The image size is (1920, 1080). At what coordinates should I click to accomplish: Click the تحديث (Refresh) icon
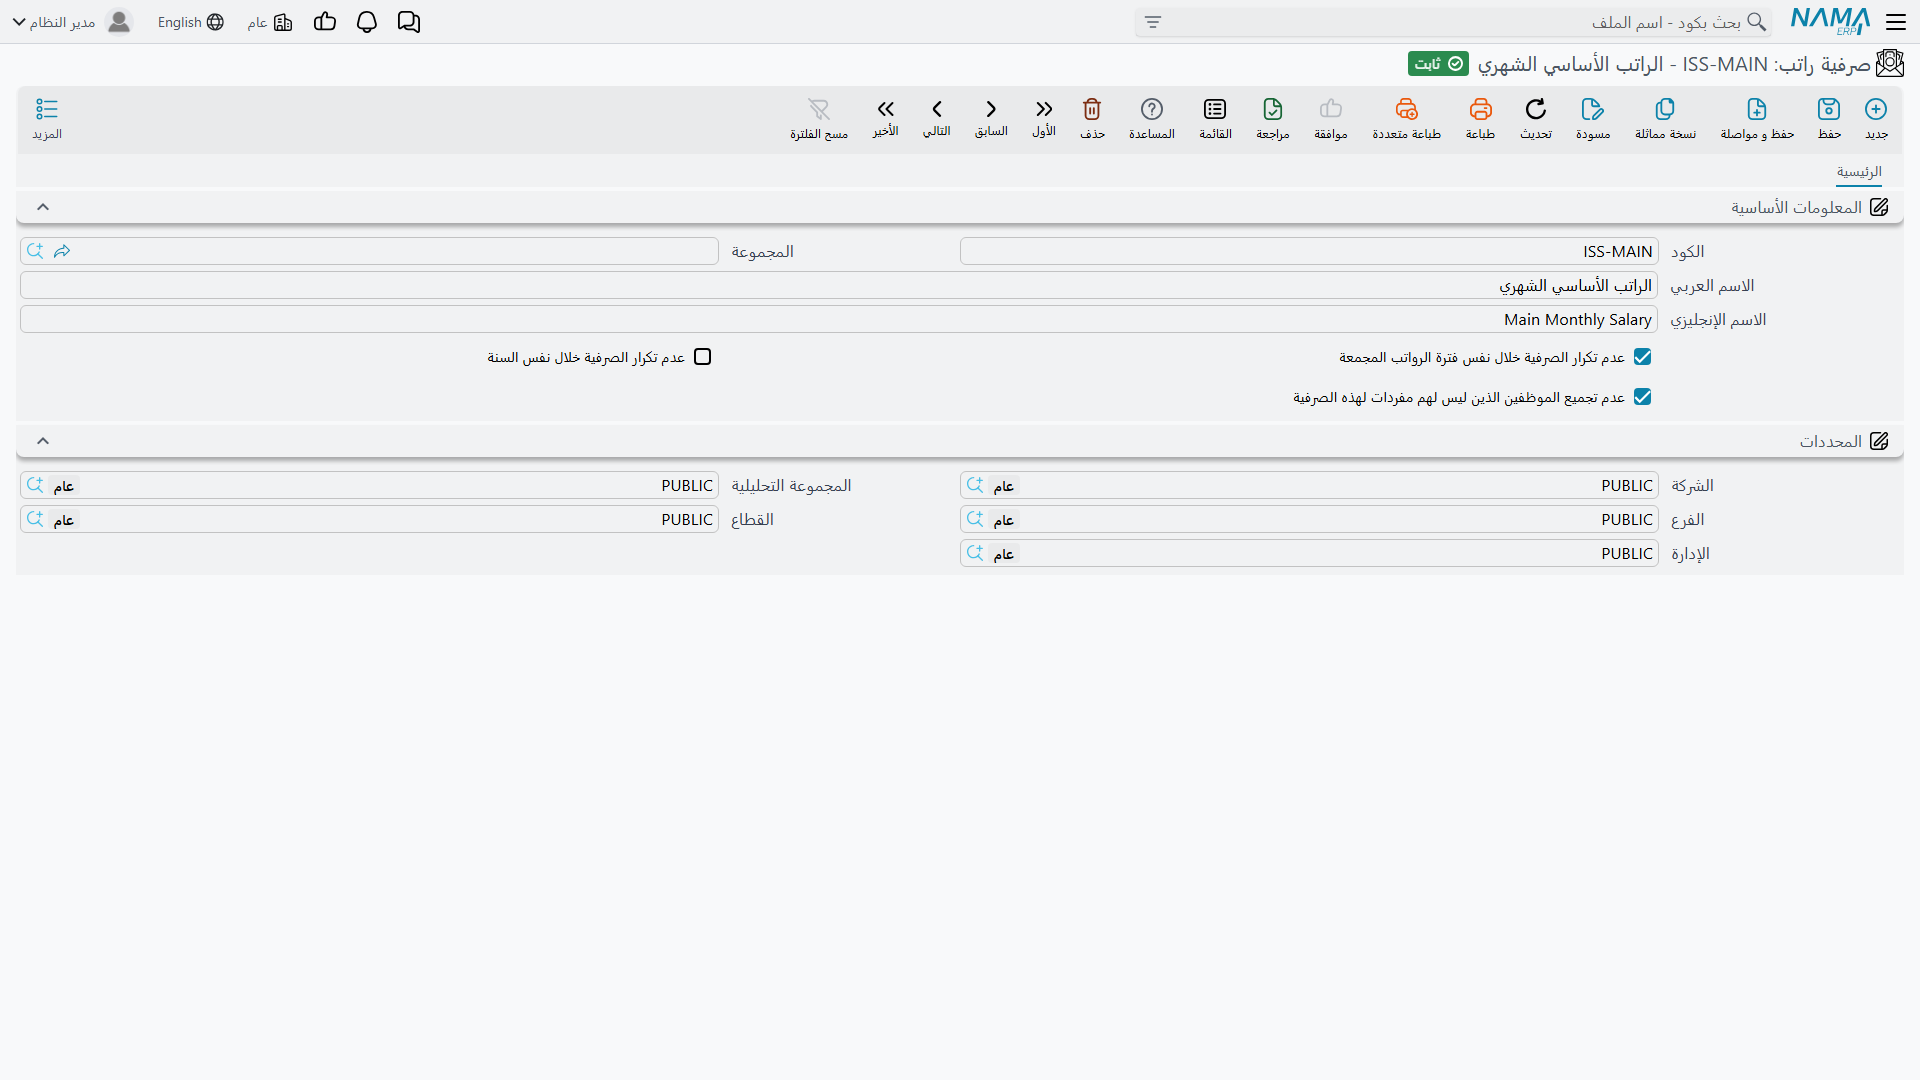click(x=1536, y=109)
